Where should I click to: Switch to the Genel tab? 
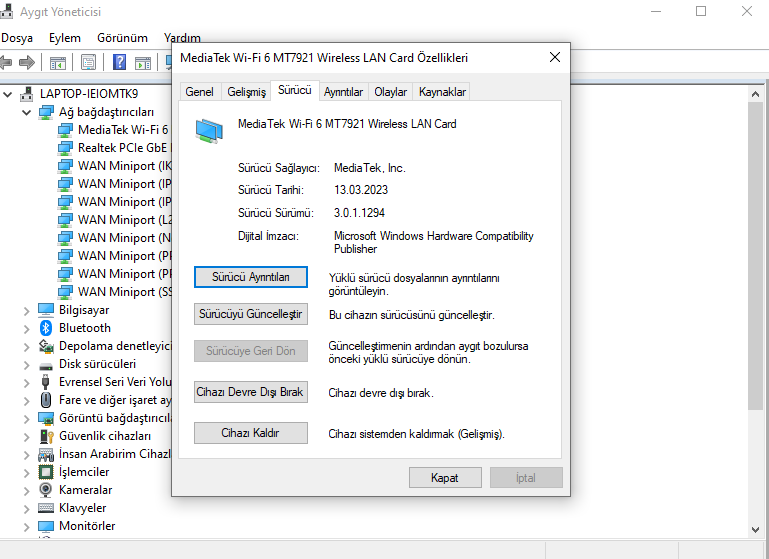point(200,92)
